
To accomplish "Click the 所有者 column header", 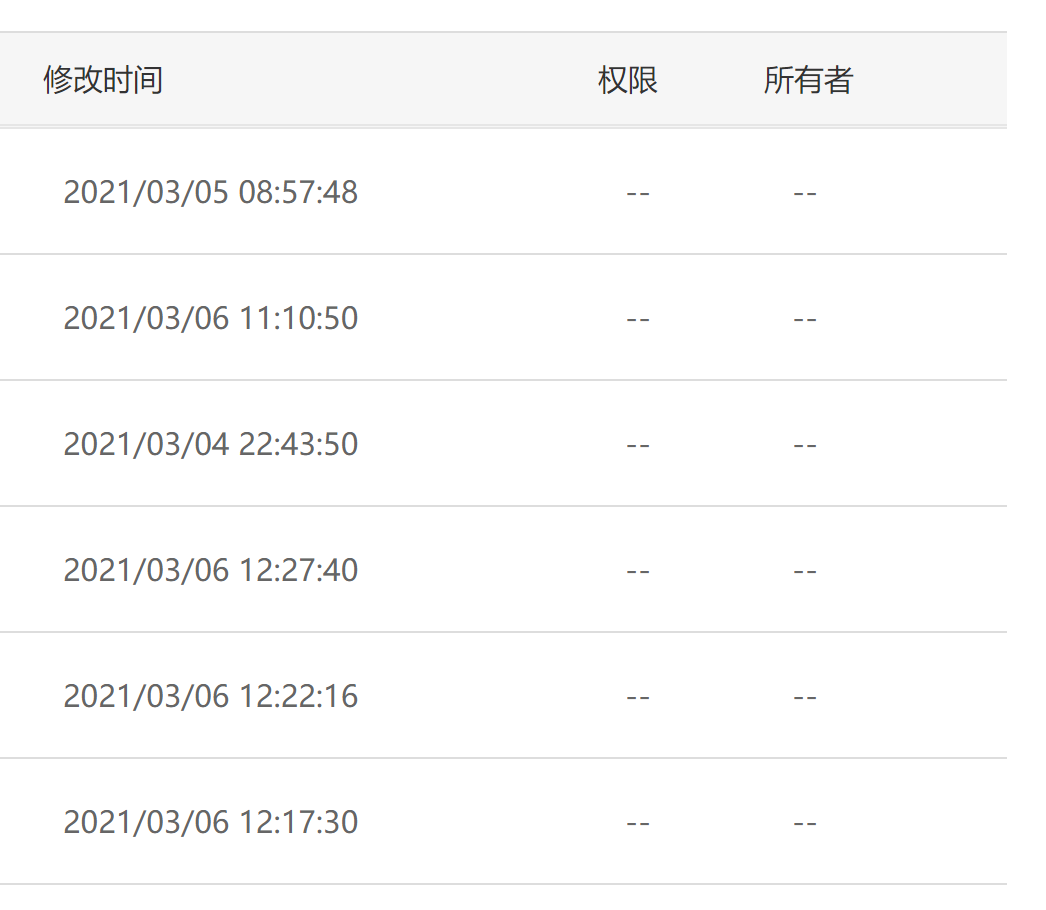I will tap(809, 80).
